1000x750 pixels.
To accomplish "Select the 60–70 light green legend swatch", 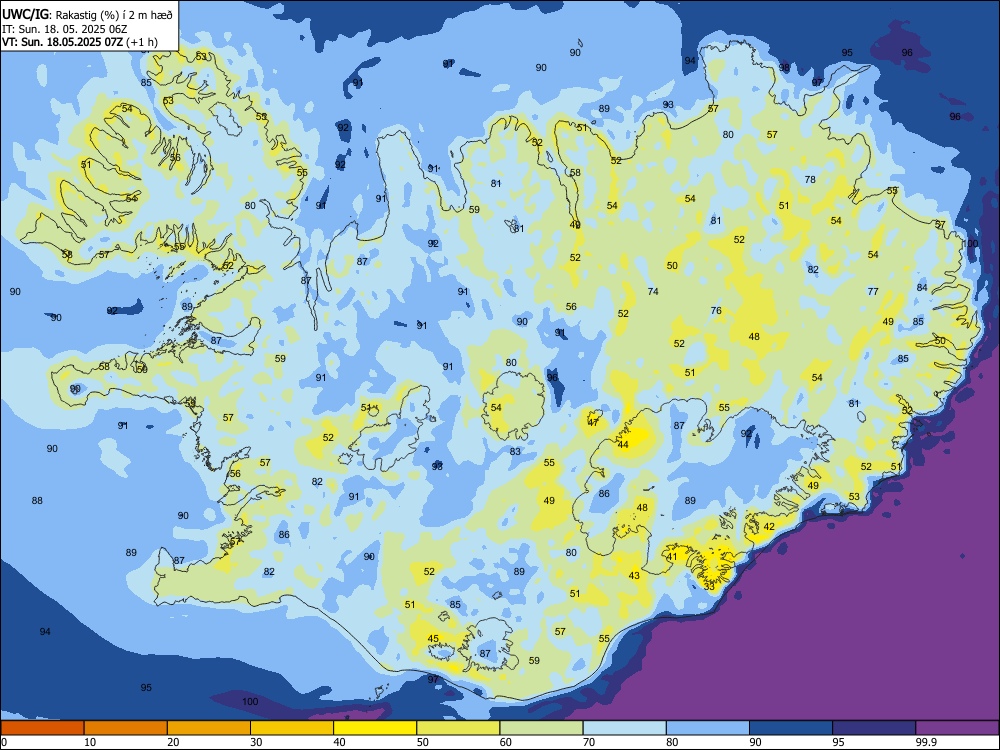I will [541, 728].
